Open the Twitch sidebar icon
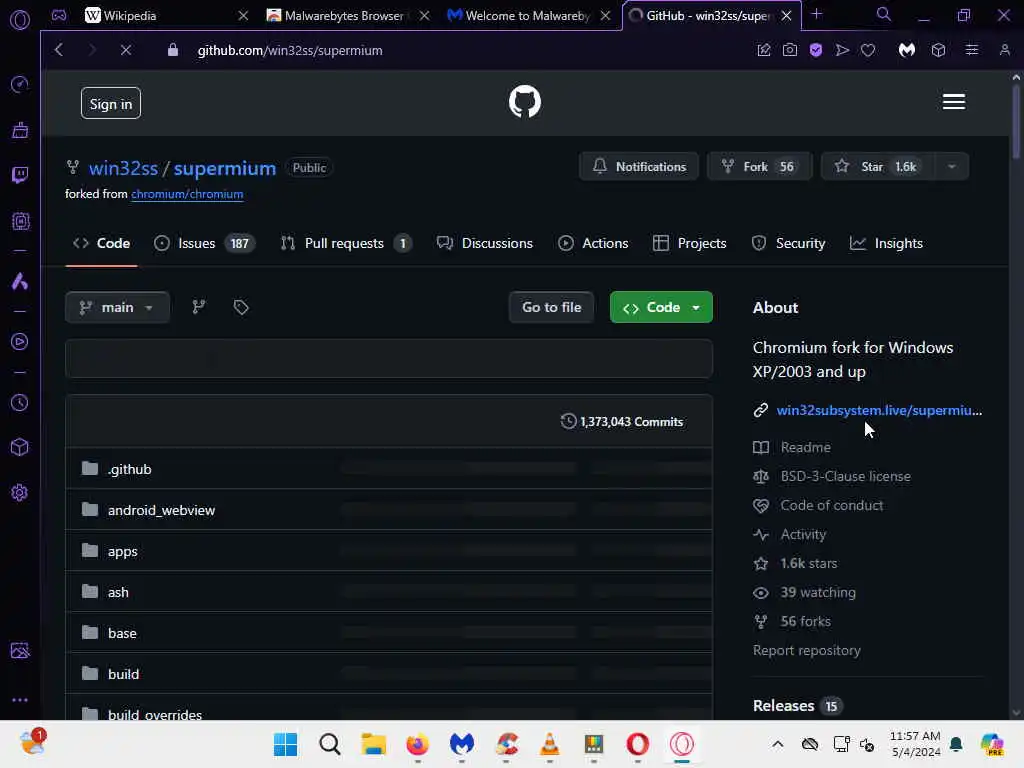The width and height of the screenshot is (1024, 768). (20, 175)
